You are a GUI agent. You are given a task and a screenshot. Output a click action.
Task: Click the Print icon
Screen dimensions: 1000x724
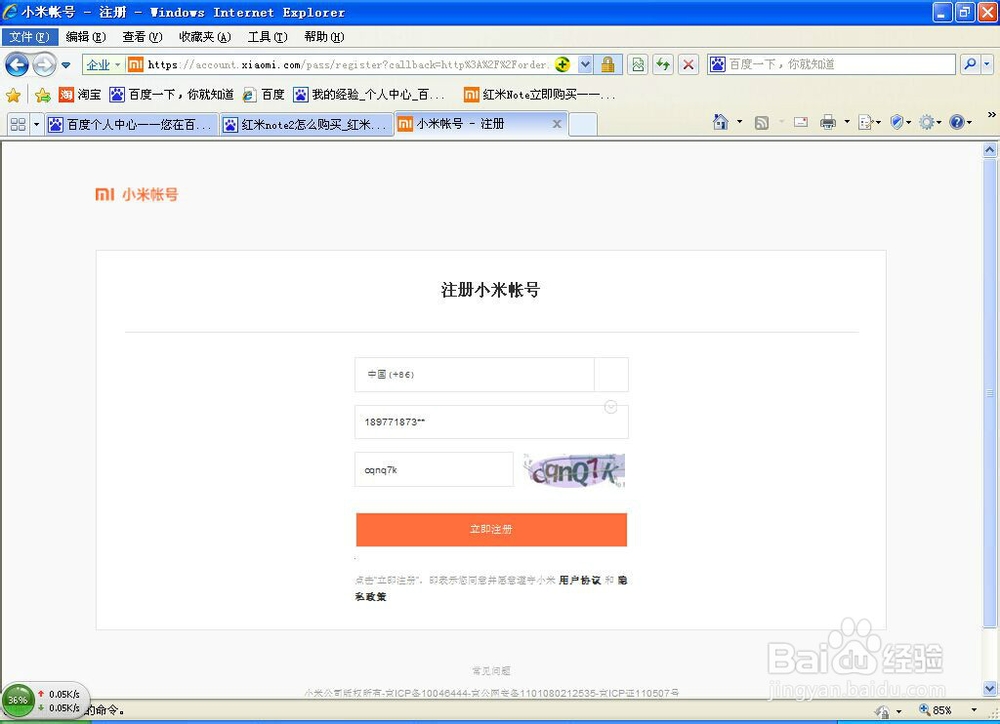(x=828, y=122)
